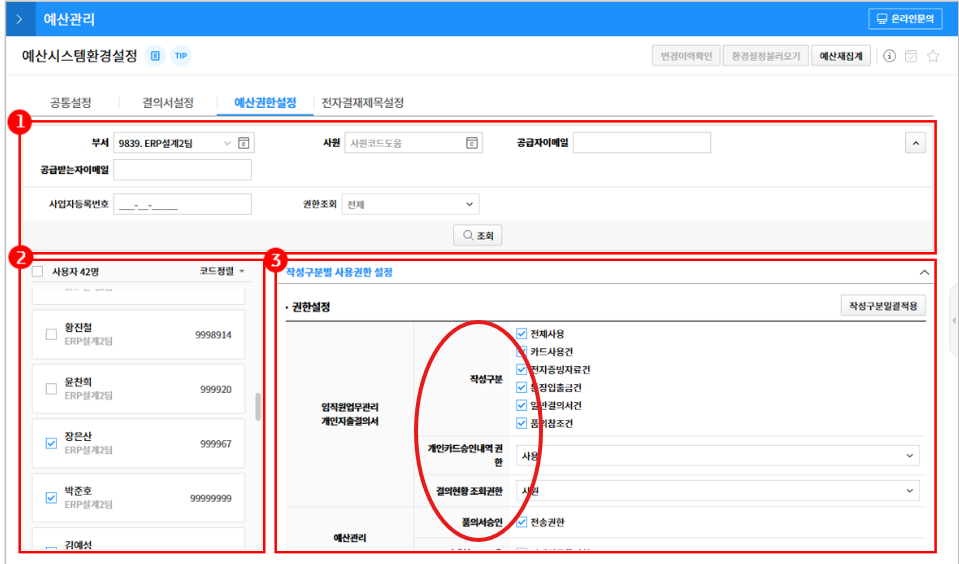Click the 온라인문의 button
This screenshot has height=564, width=959.
pyautogui.click(x=905, y=19)
